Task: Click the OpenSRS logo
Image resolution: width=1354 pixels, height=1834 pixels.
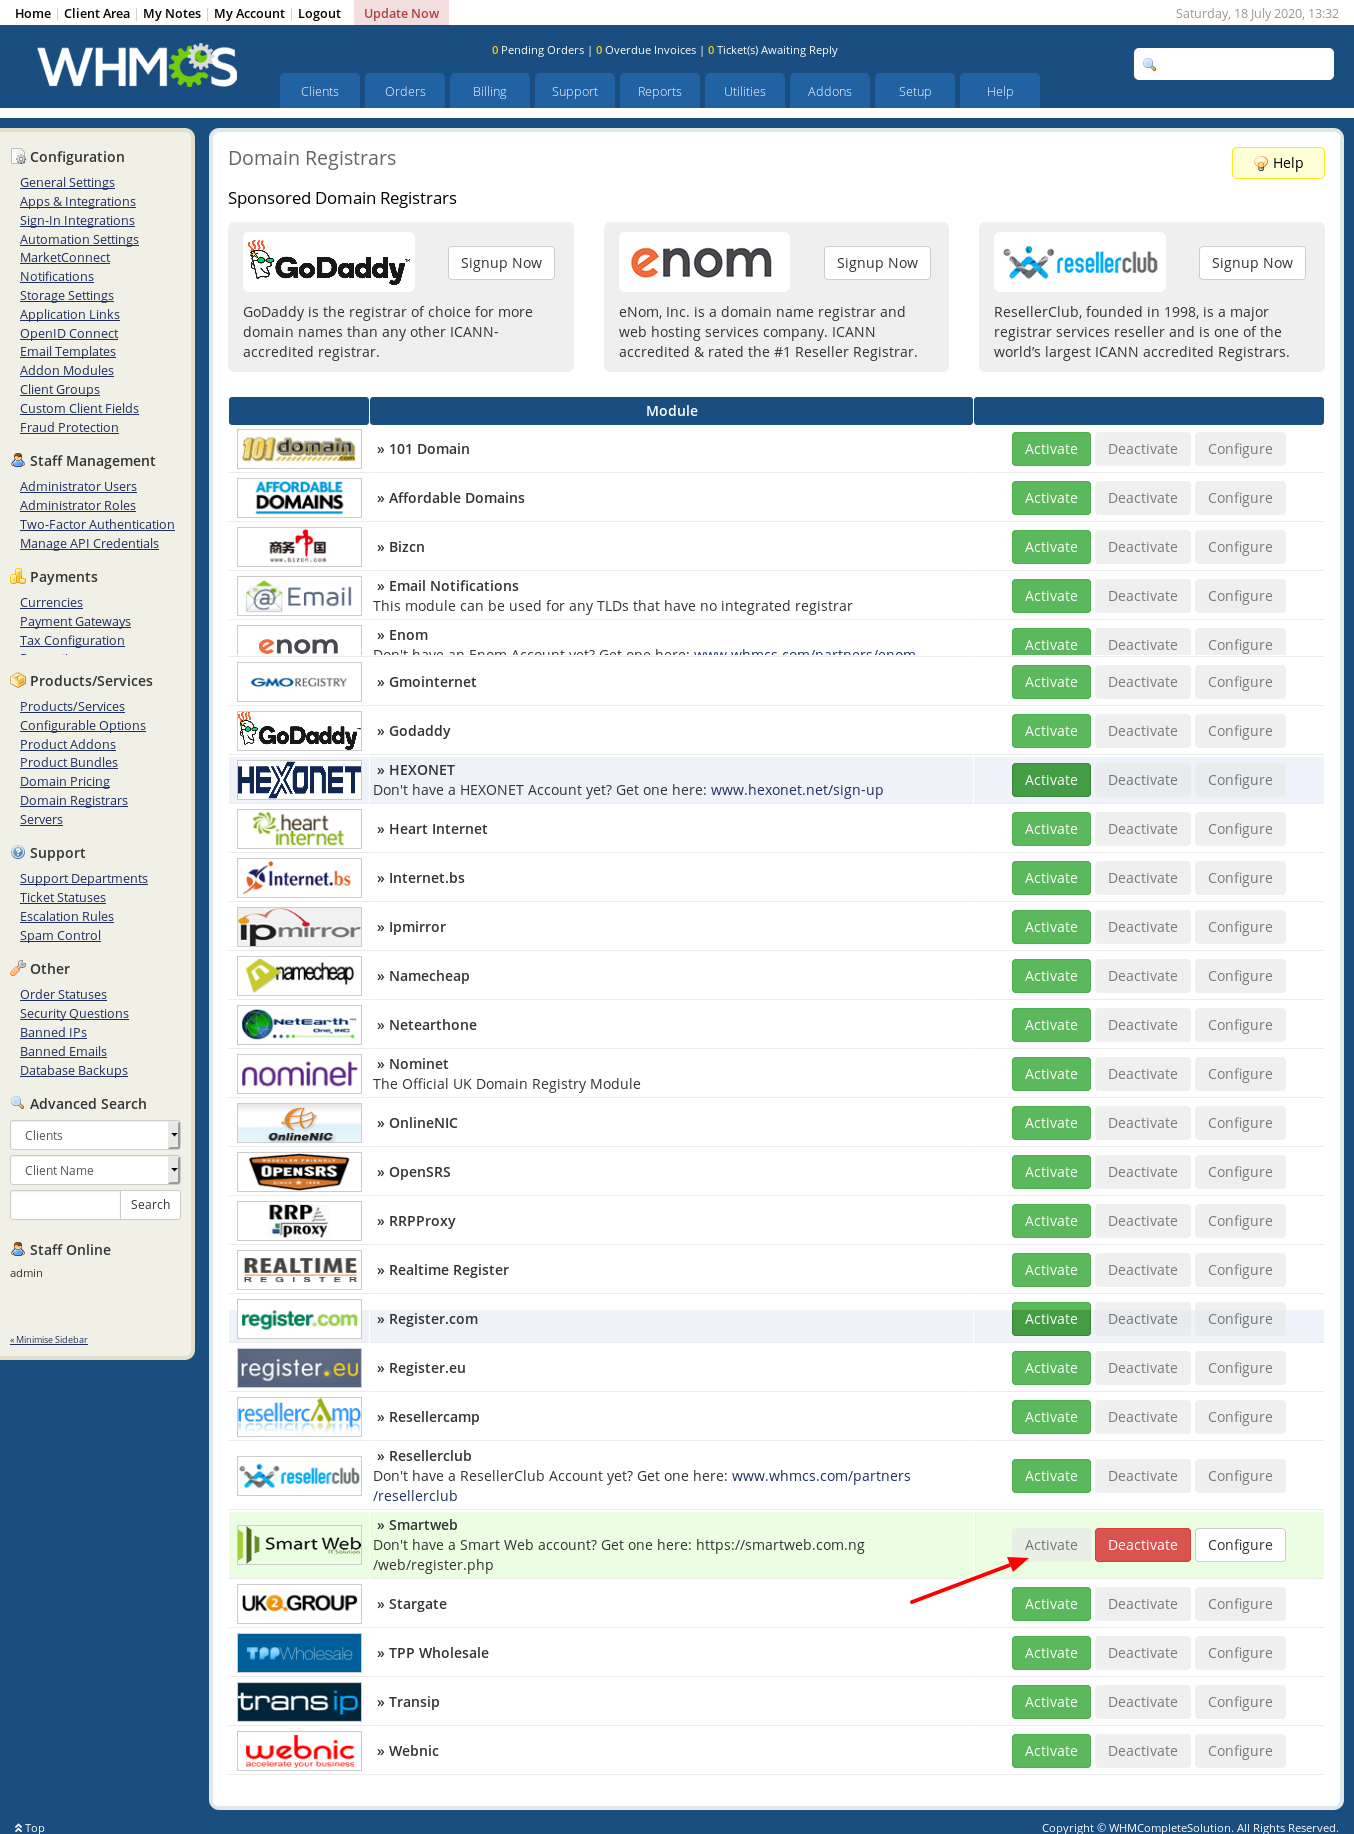Action: coord(299,1172)
